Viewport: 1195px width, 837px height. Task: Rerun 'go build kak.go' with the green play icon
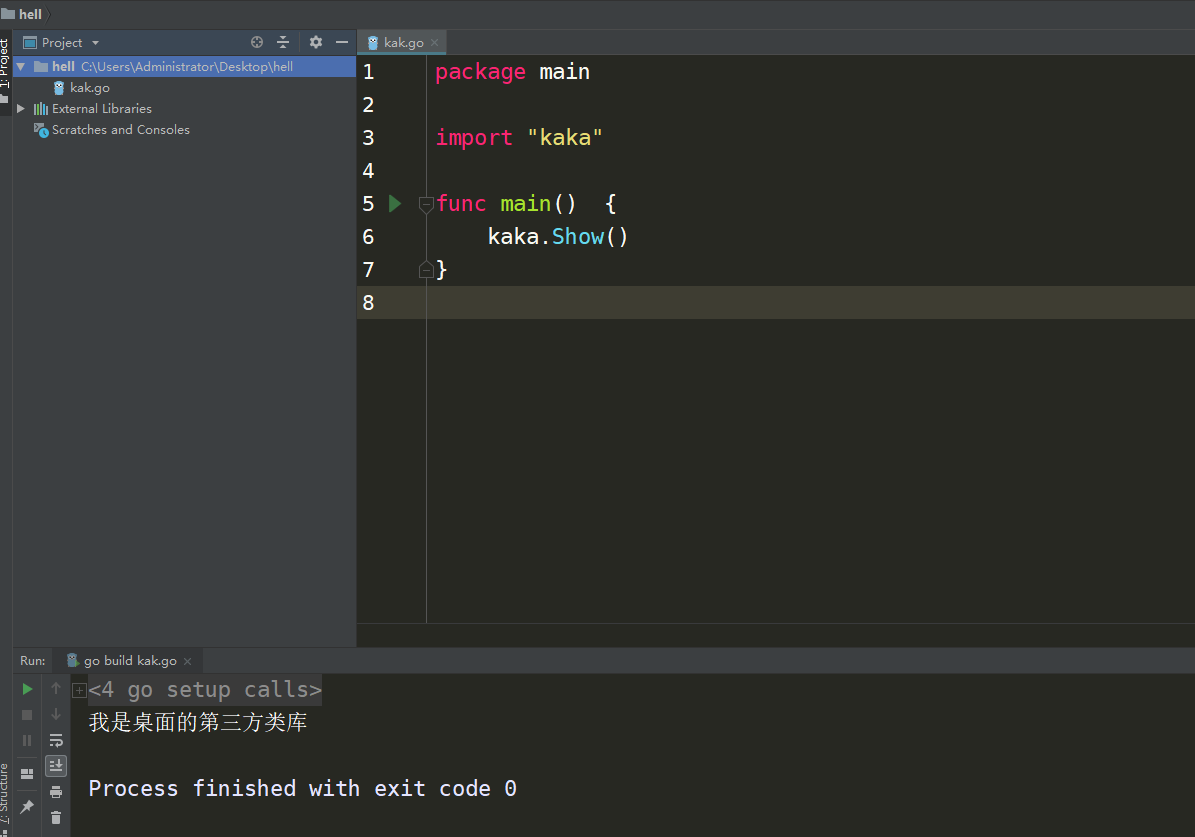pos(27,689)
